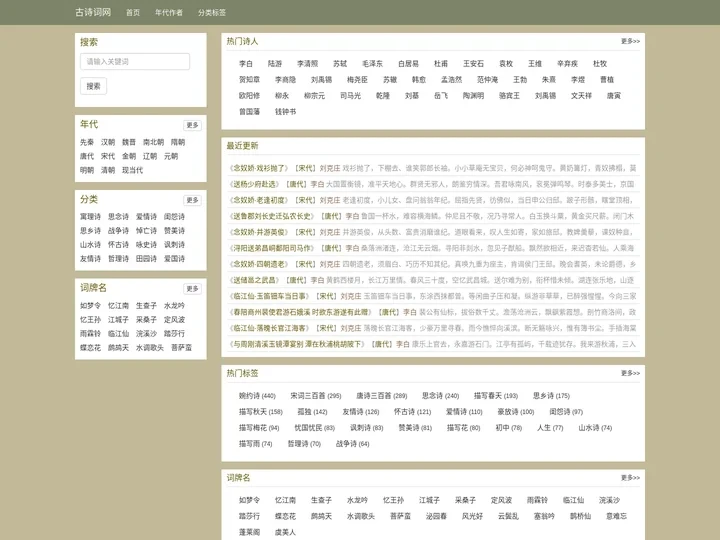The width and height of the screenshot is (720, 540).
Task: Select 先秦 dynasty link
Action: [x=87, y=142]
